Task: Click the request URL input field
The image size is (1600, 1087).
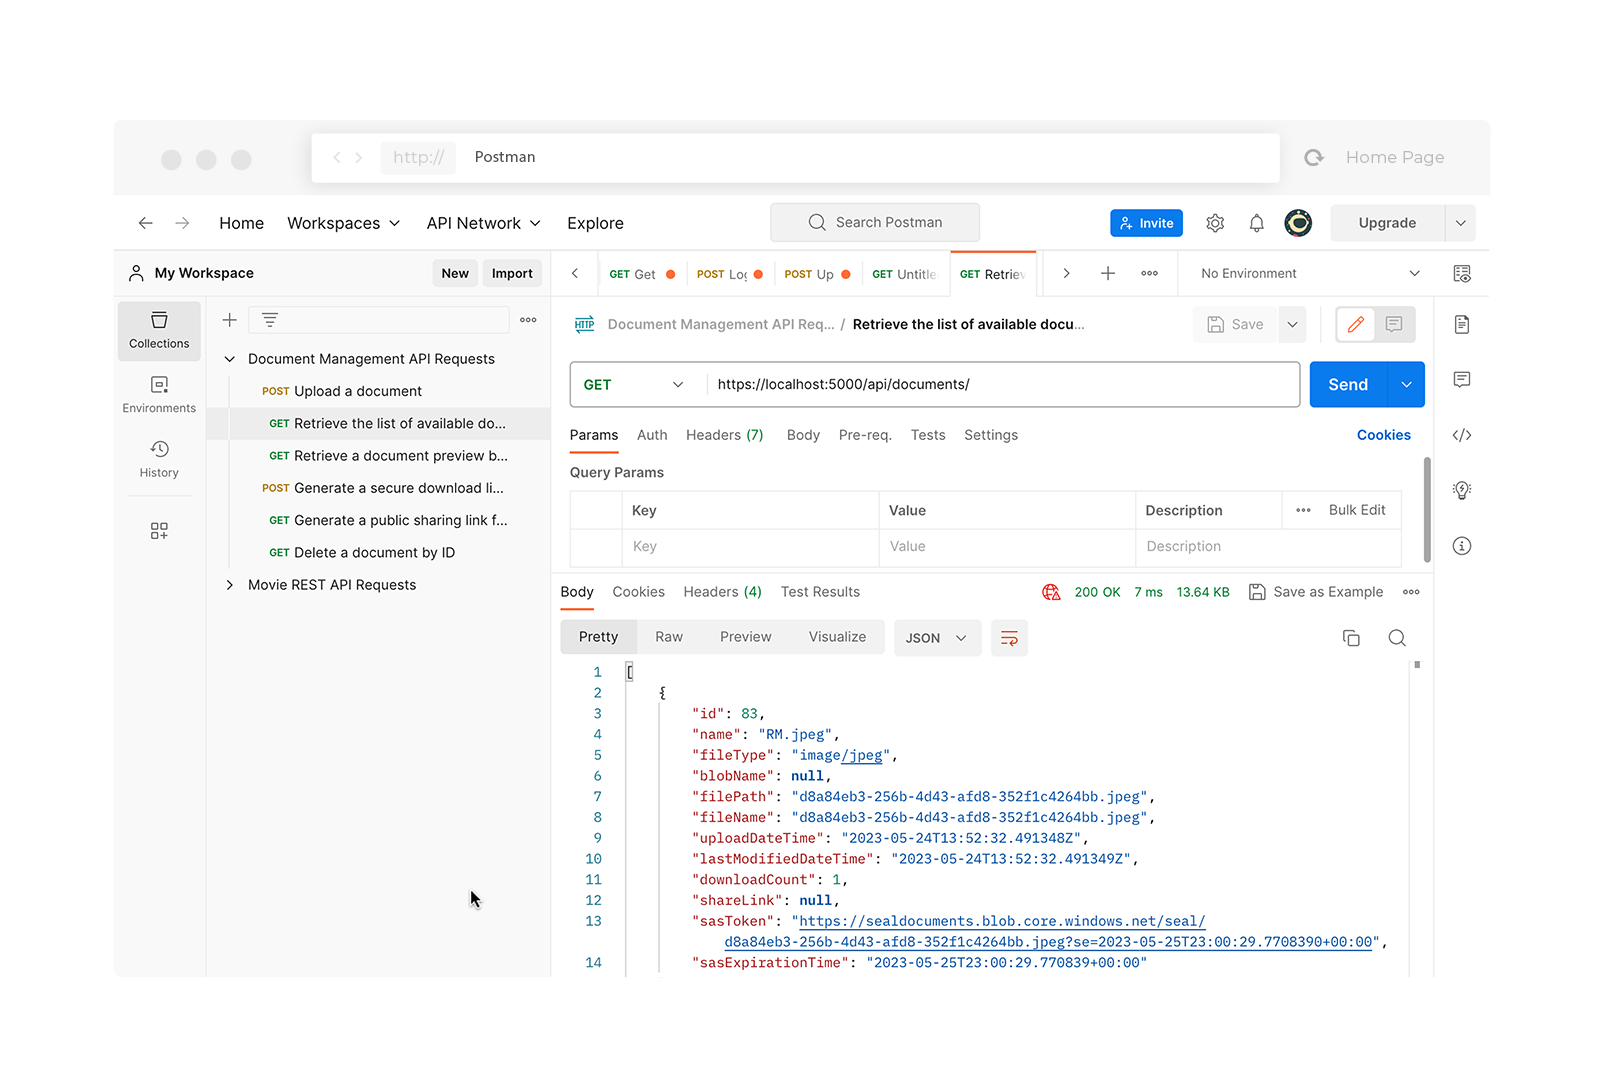Action: coord(1000,385)
